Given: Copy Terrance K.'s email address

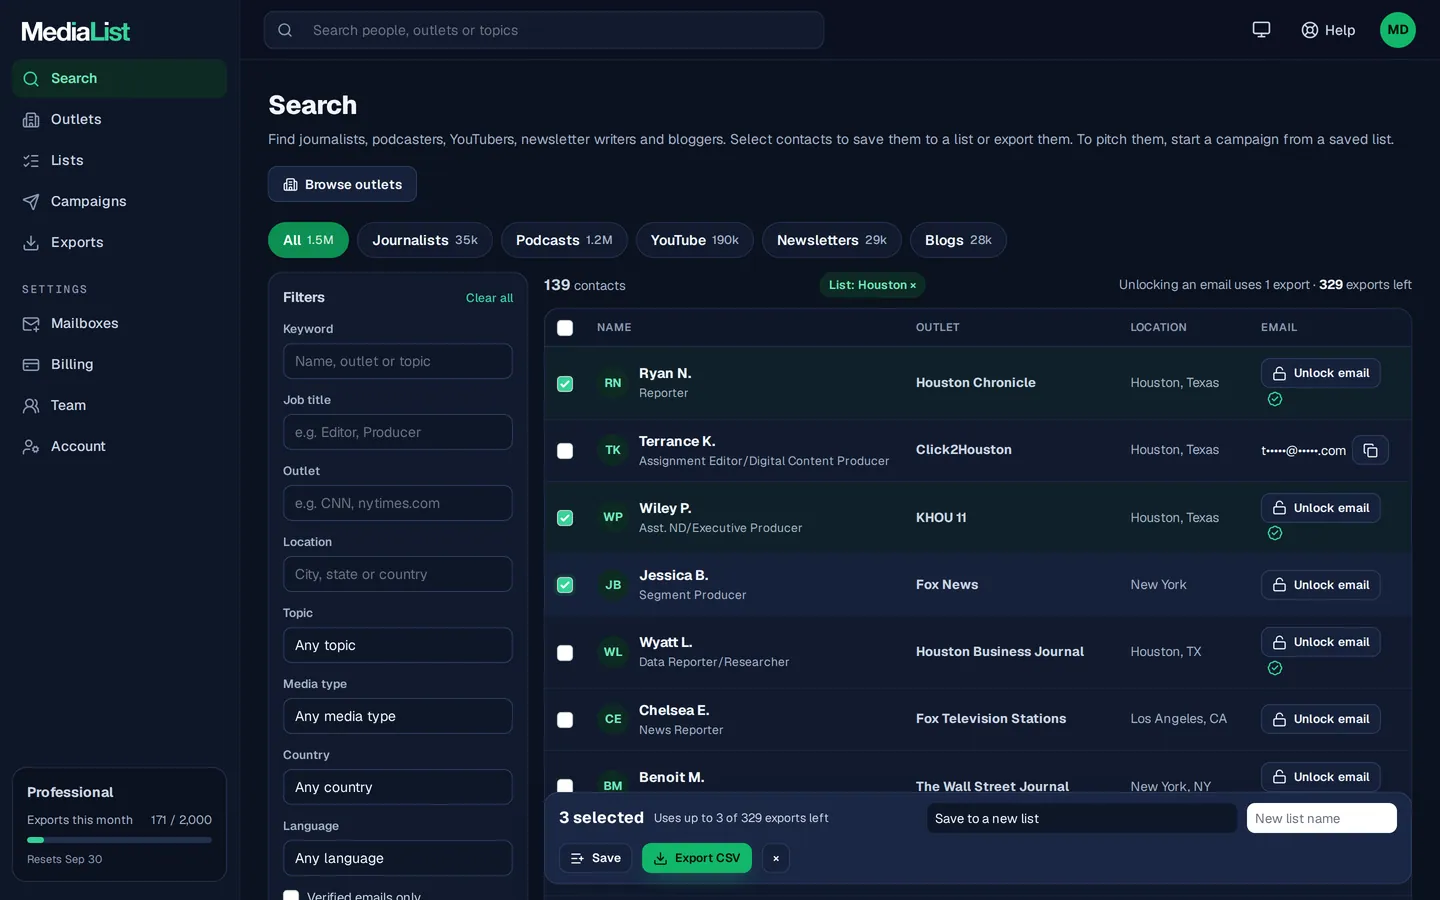Looking at the screenshot, I should click(x=1370, y=451).
